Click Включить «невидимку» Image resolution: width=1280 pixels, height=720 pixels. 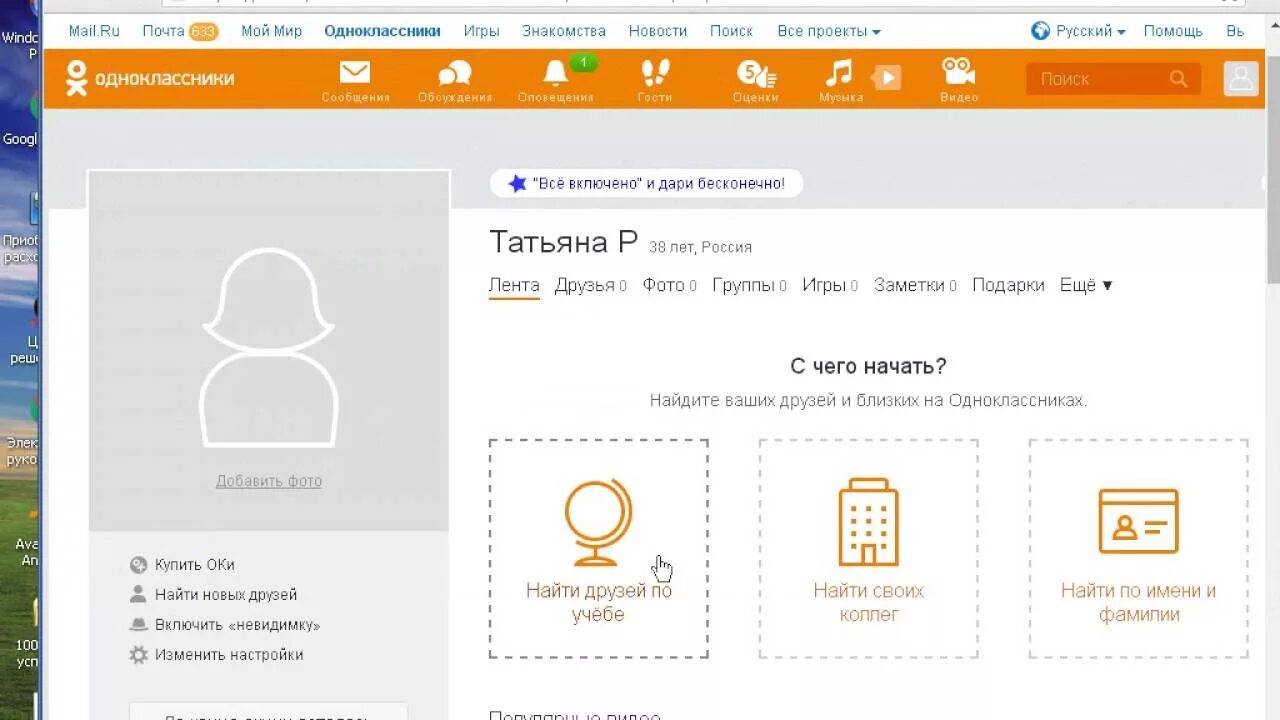[x=238, y=625]
